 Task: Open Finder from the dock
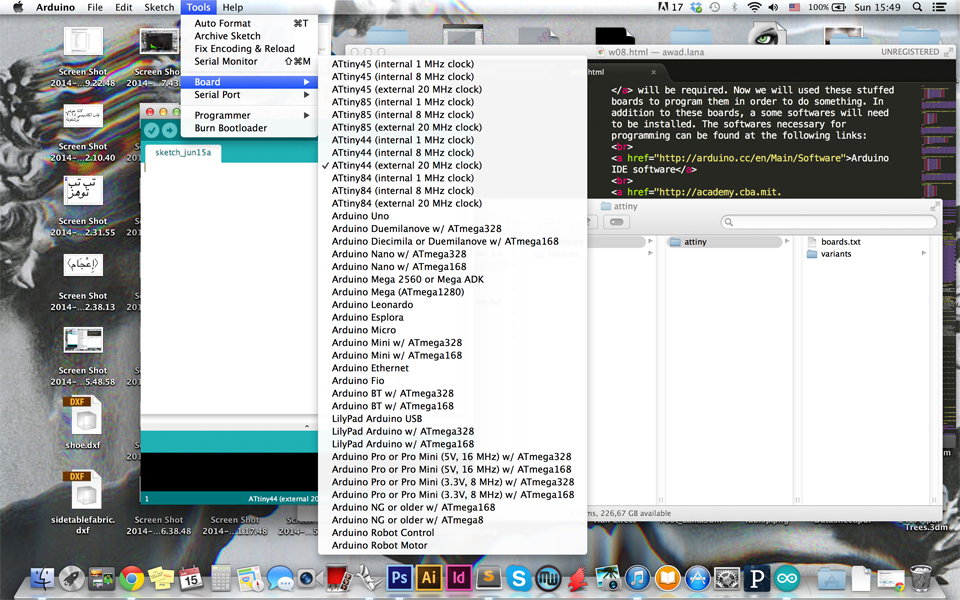(x=43, y=579)
